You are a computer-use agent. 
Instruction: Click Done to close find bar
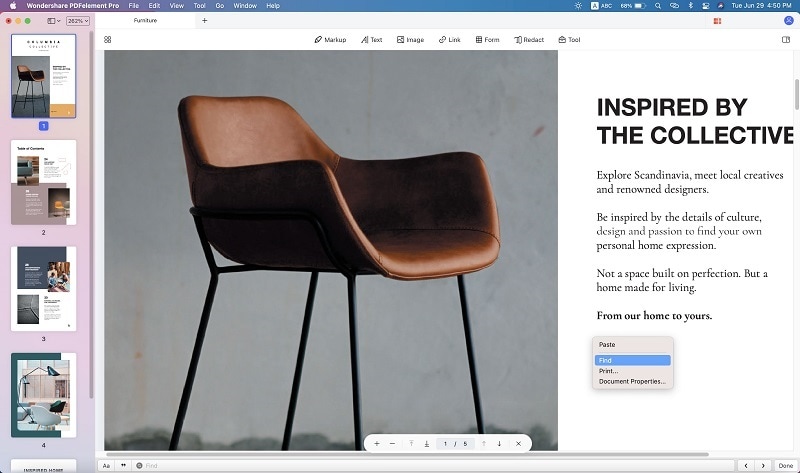[x=786, y=465]
